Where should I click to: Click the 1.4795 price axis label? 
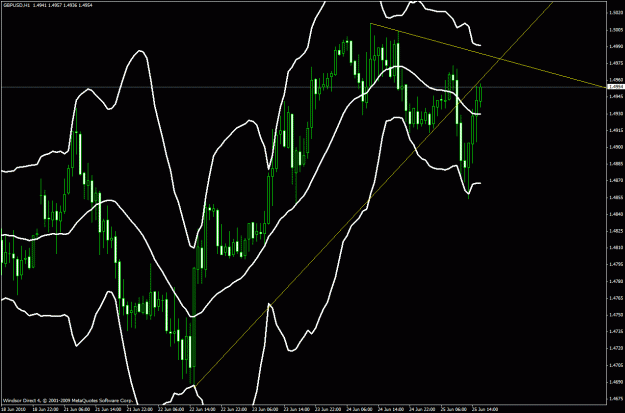[616, 264]
